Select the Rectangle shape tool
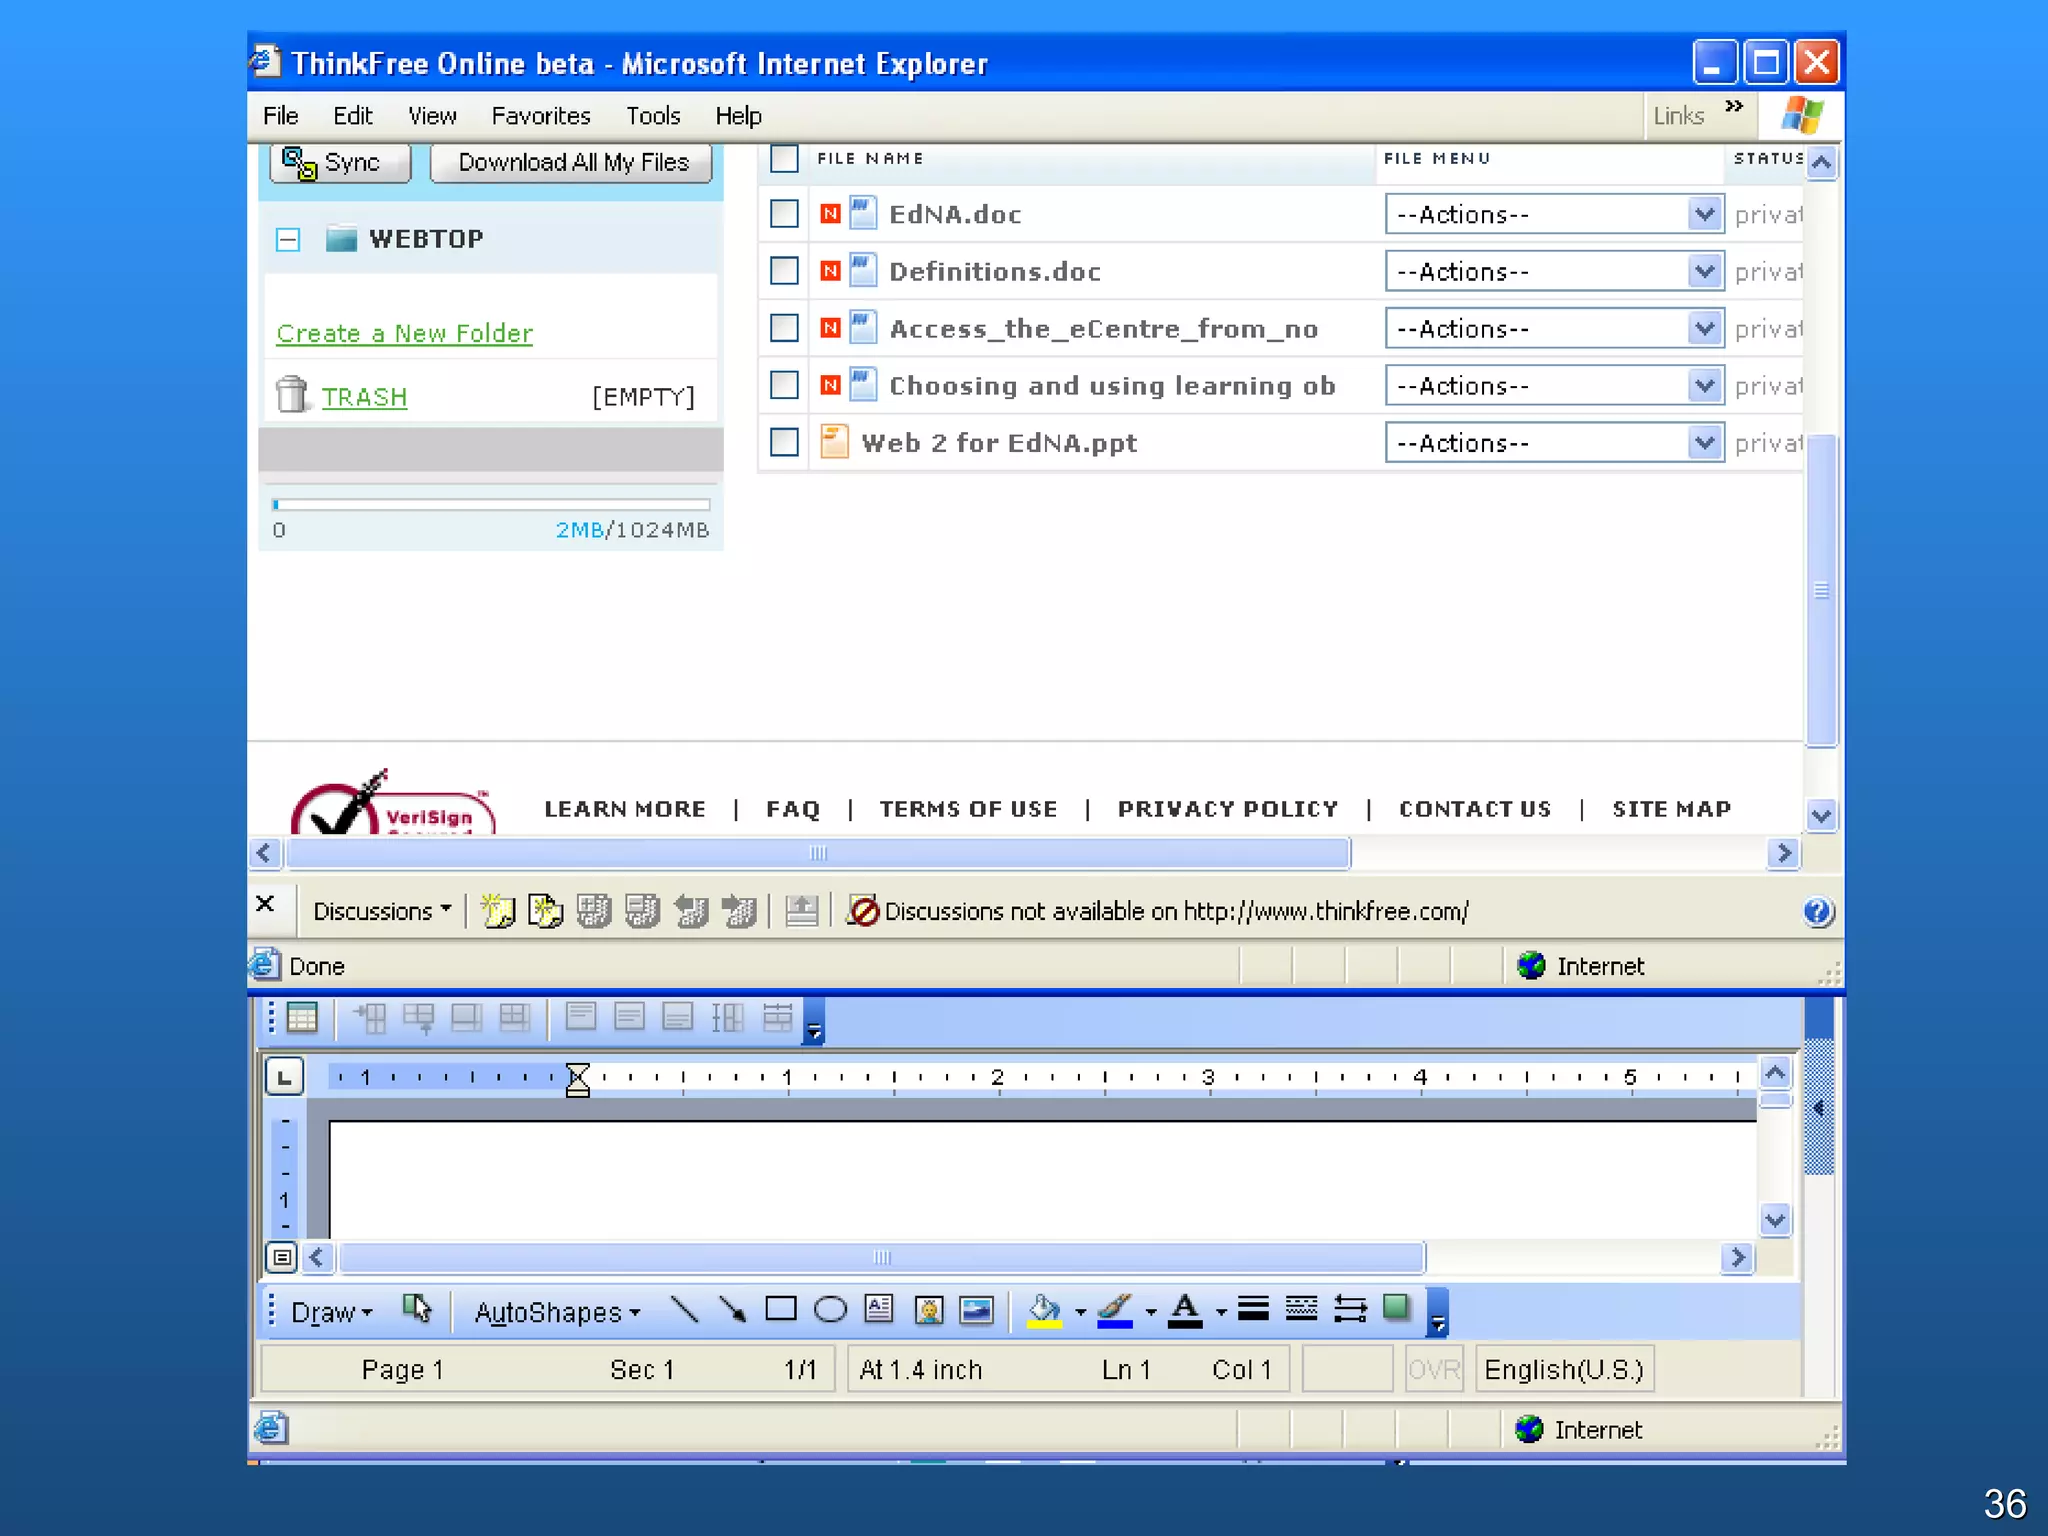Viewport: 2048px width, 1536px height. (x=780, y=1310)
